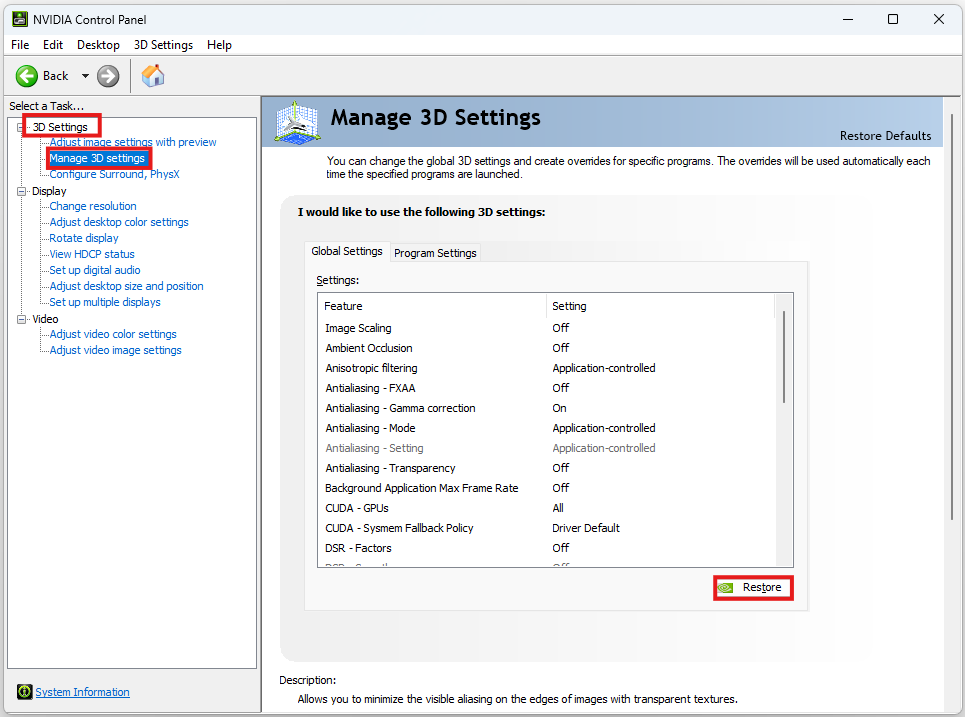Image resolution: width=965 pixels, height=717 pixels.
Task: Select the 3D Settings tree category label
Action: [x=60, y=127]
